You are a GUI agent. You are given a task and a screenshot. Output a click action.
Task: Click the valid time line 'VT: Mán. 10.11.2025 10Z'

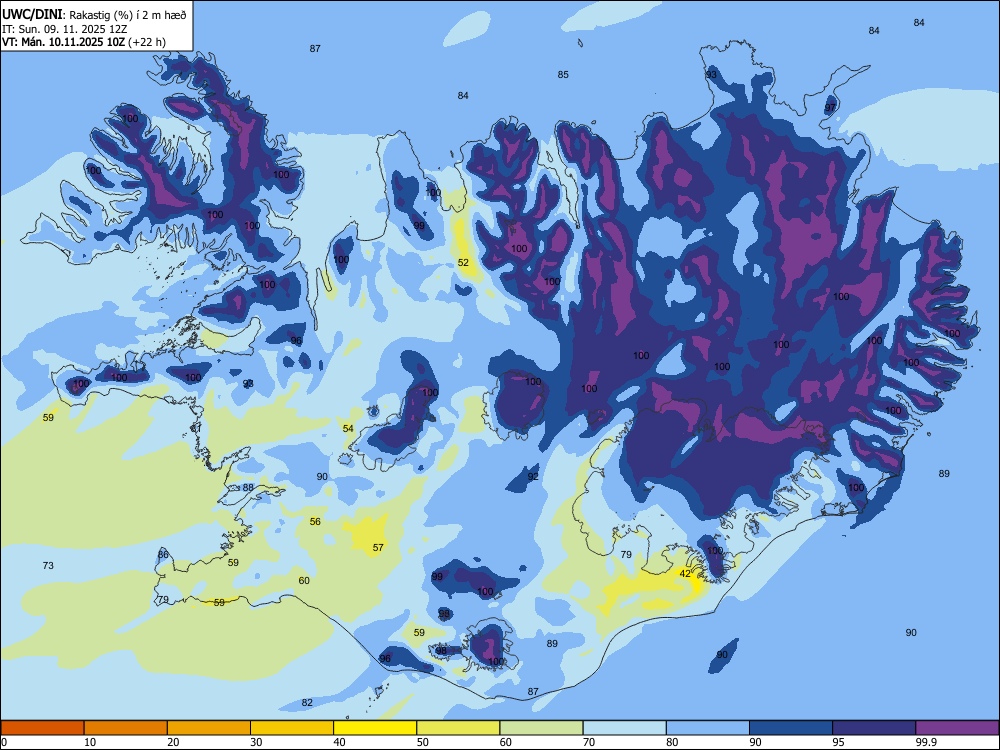point(64,42)
